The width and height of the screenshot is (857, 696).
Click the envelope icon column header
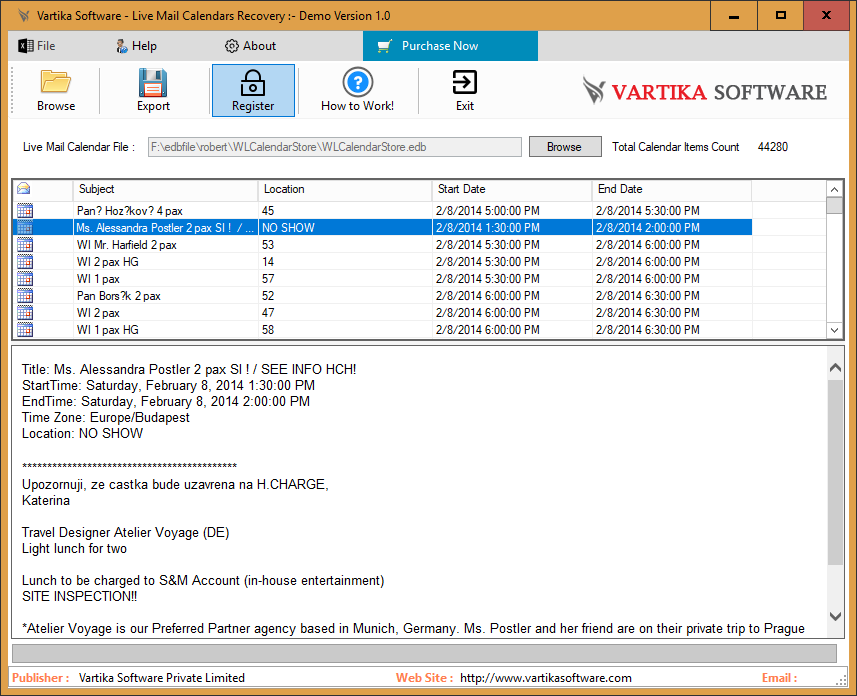click(24, 189)
